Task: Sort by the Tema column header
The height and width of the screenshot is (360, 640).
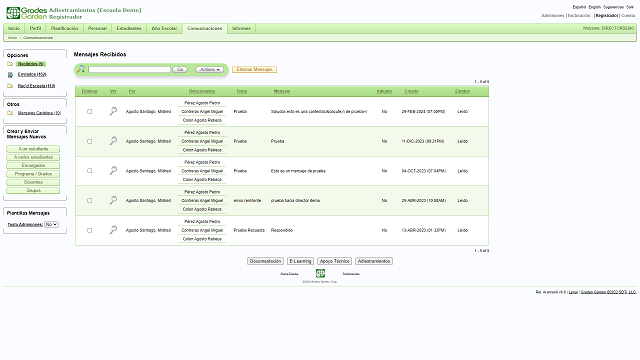Action: (242, 91)
